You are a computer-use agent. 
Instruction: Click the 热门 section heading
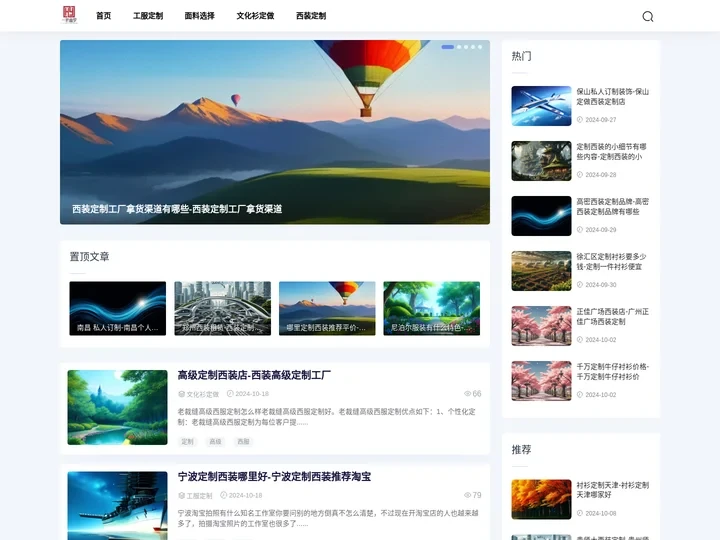coord(522,56)
